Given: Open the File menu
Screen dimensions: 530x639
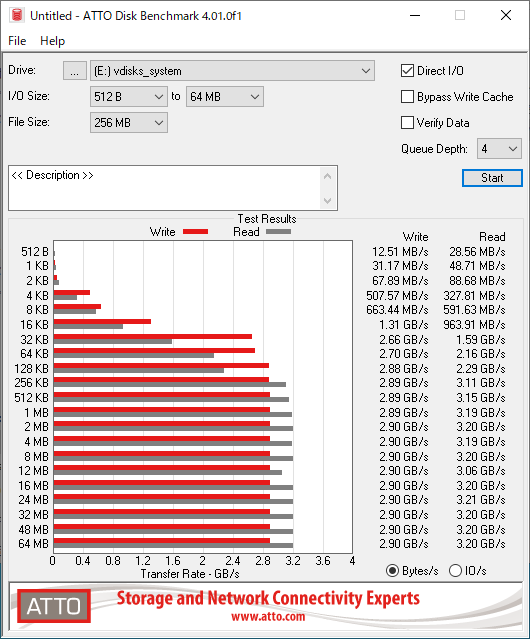Looking at the screenshot, I should (x=17, y=41).
